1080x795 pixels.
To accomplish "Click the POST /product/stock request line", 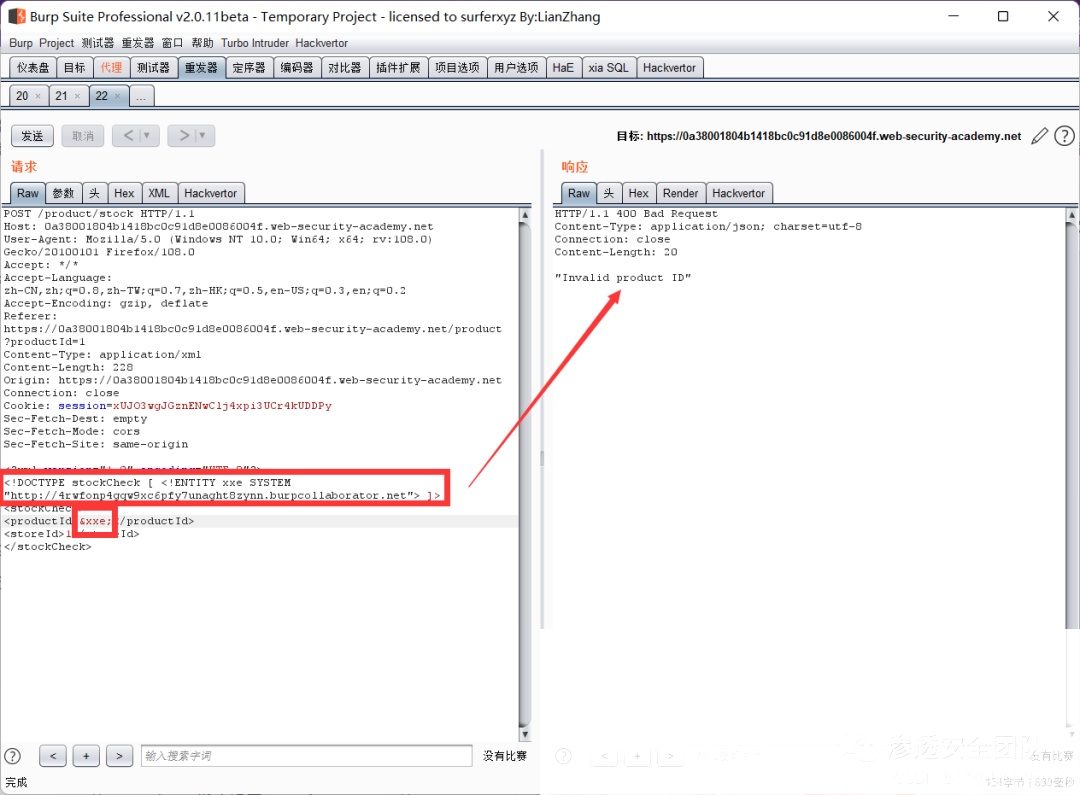I will [99, 214].
